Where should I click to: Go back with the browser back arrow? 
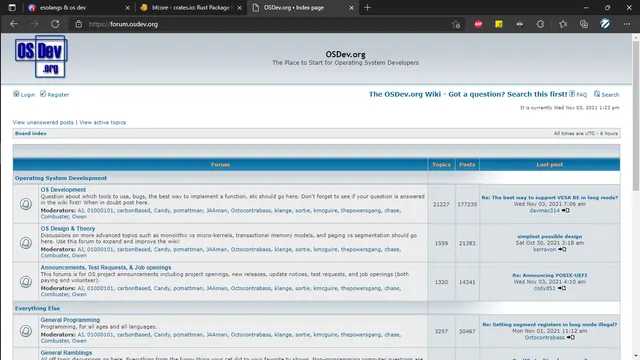[x=14, y=24]
